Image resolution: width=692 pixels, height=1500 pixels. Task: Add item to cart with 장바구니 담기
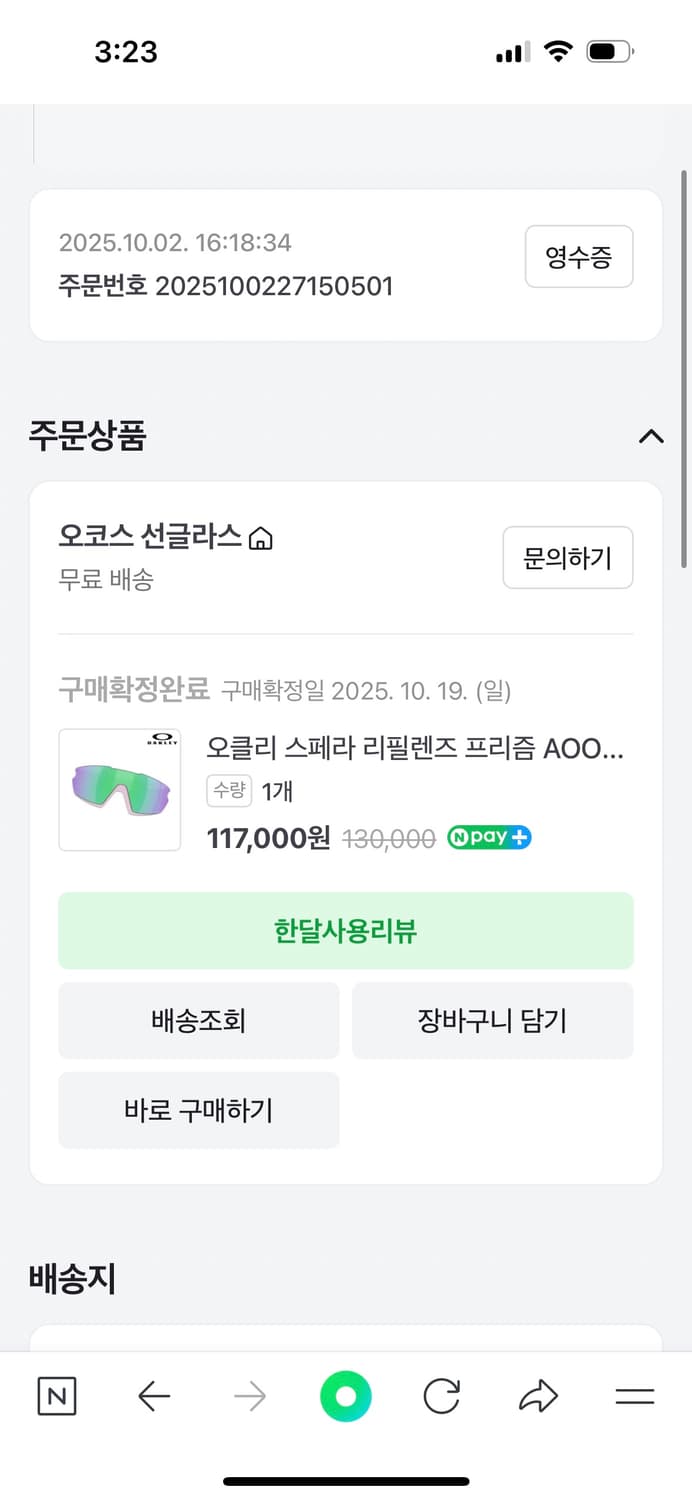492,1020
